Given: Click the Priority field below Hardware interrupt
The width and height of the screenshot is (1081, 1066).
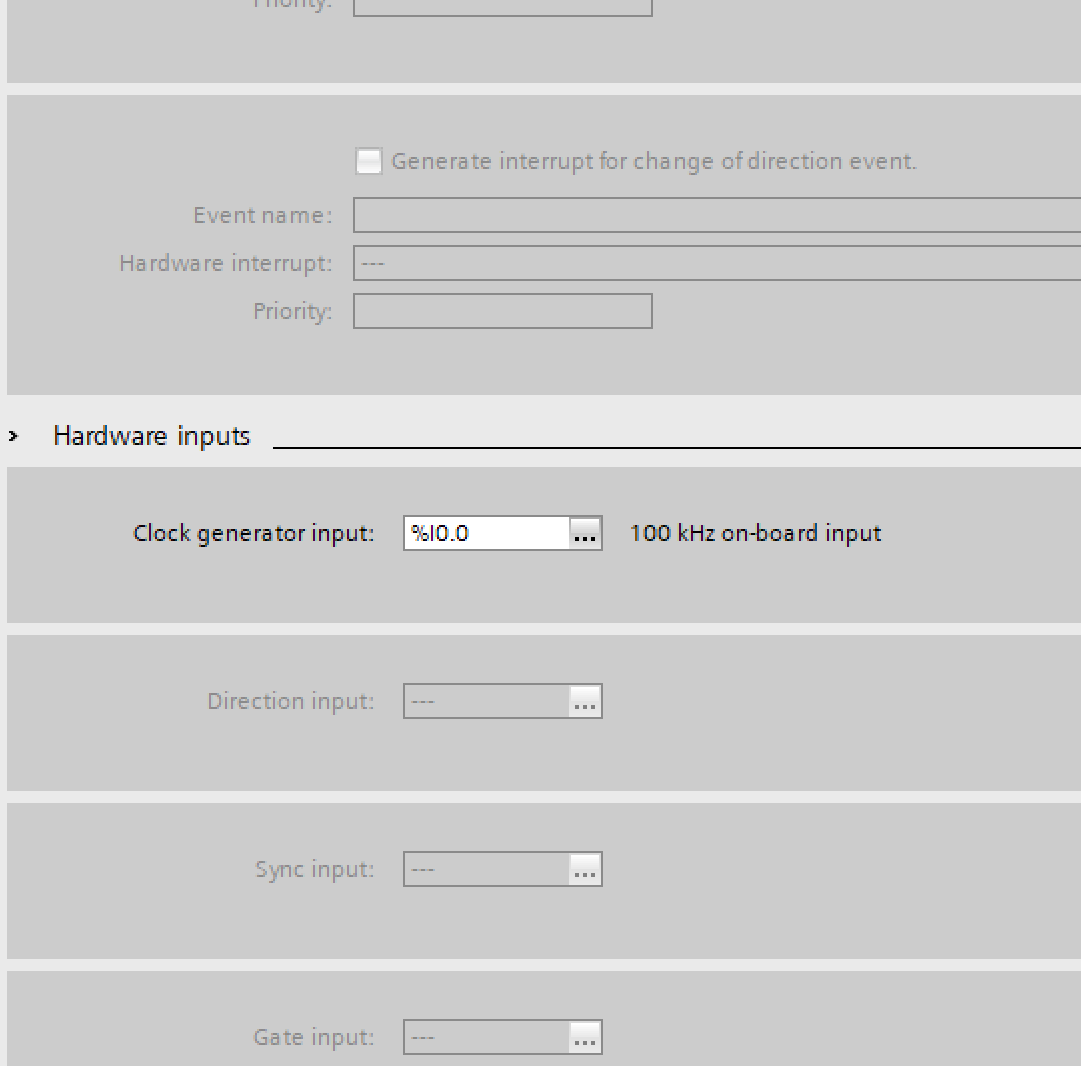Looking at the screenshot, I should point(503,311).
